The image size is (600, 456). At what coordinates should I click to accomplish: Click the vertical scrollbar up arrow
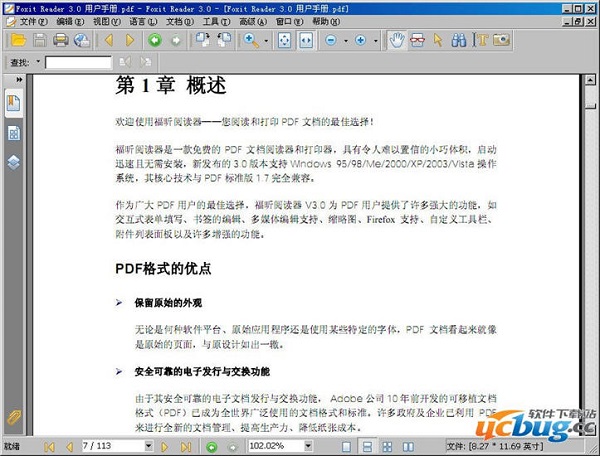click(x=590, y=80)
